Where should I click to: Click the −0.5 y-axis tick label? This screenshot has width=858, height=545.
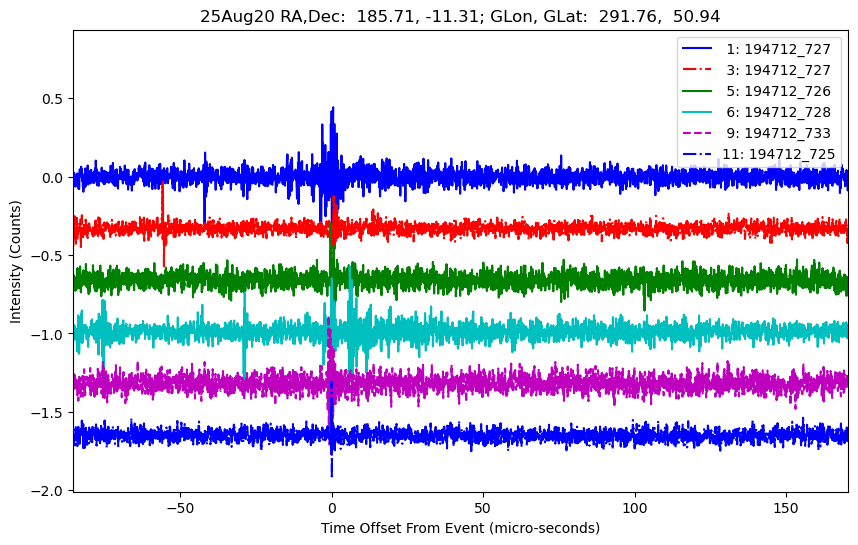(x=47, y=256)
